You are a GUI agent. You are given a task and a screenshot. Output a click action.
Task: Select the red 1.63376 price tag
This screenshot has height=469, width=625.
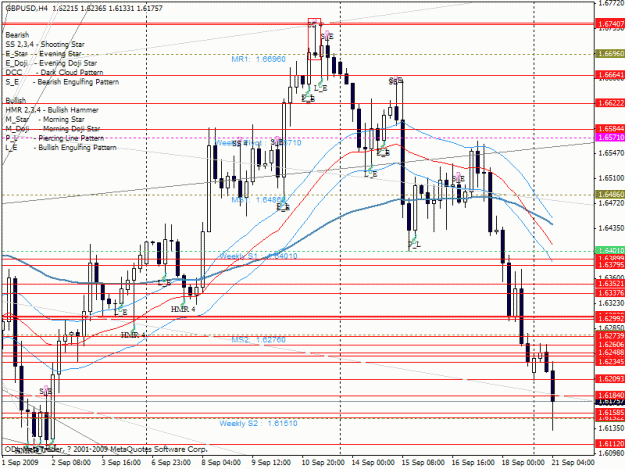tap(609, 293)
